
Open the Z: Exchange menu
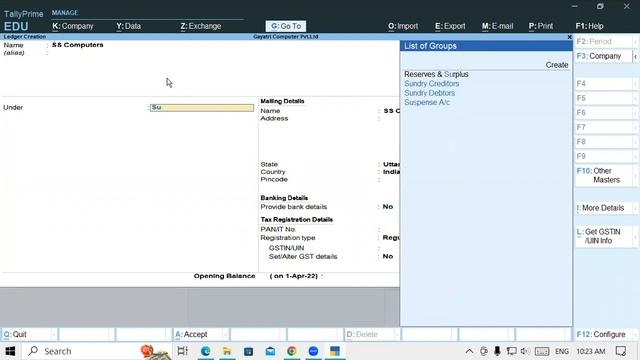coord(200,26)
